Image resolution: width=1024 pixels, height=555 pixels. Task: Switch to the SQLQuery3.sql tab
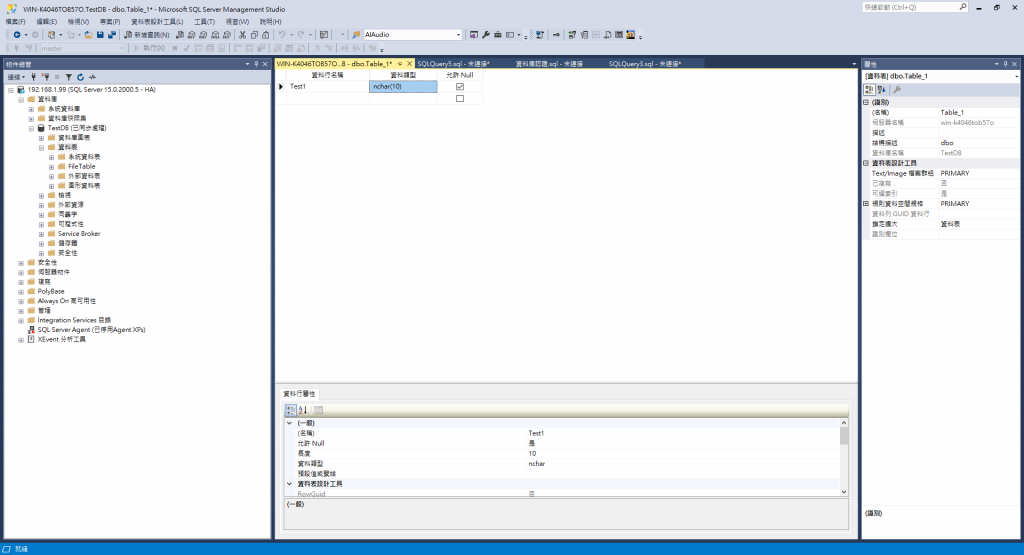pyautogui.click(x=645, y=64)
